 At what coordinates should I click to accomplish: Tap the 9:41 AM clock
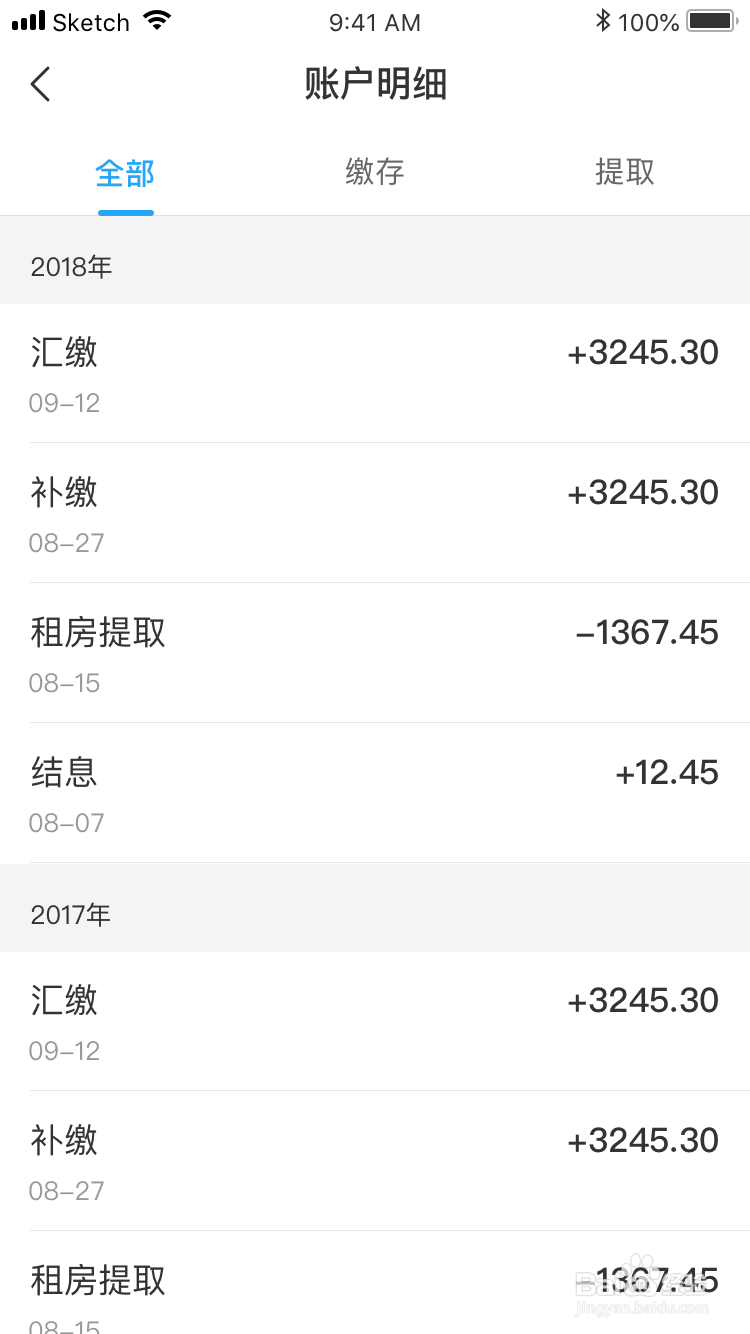(375, 22)
